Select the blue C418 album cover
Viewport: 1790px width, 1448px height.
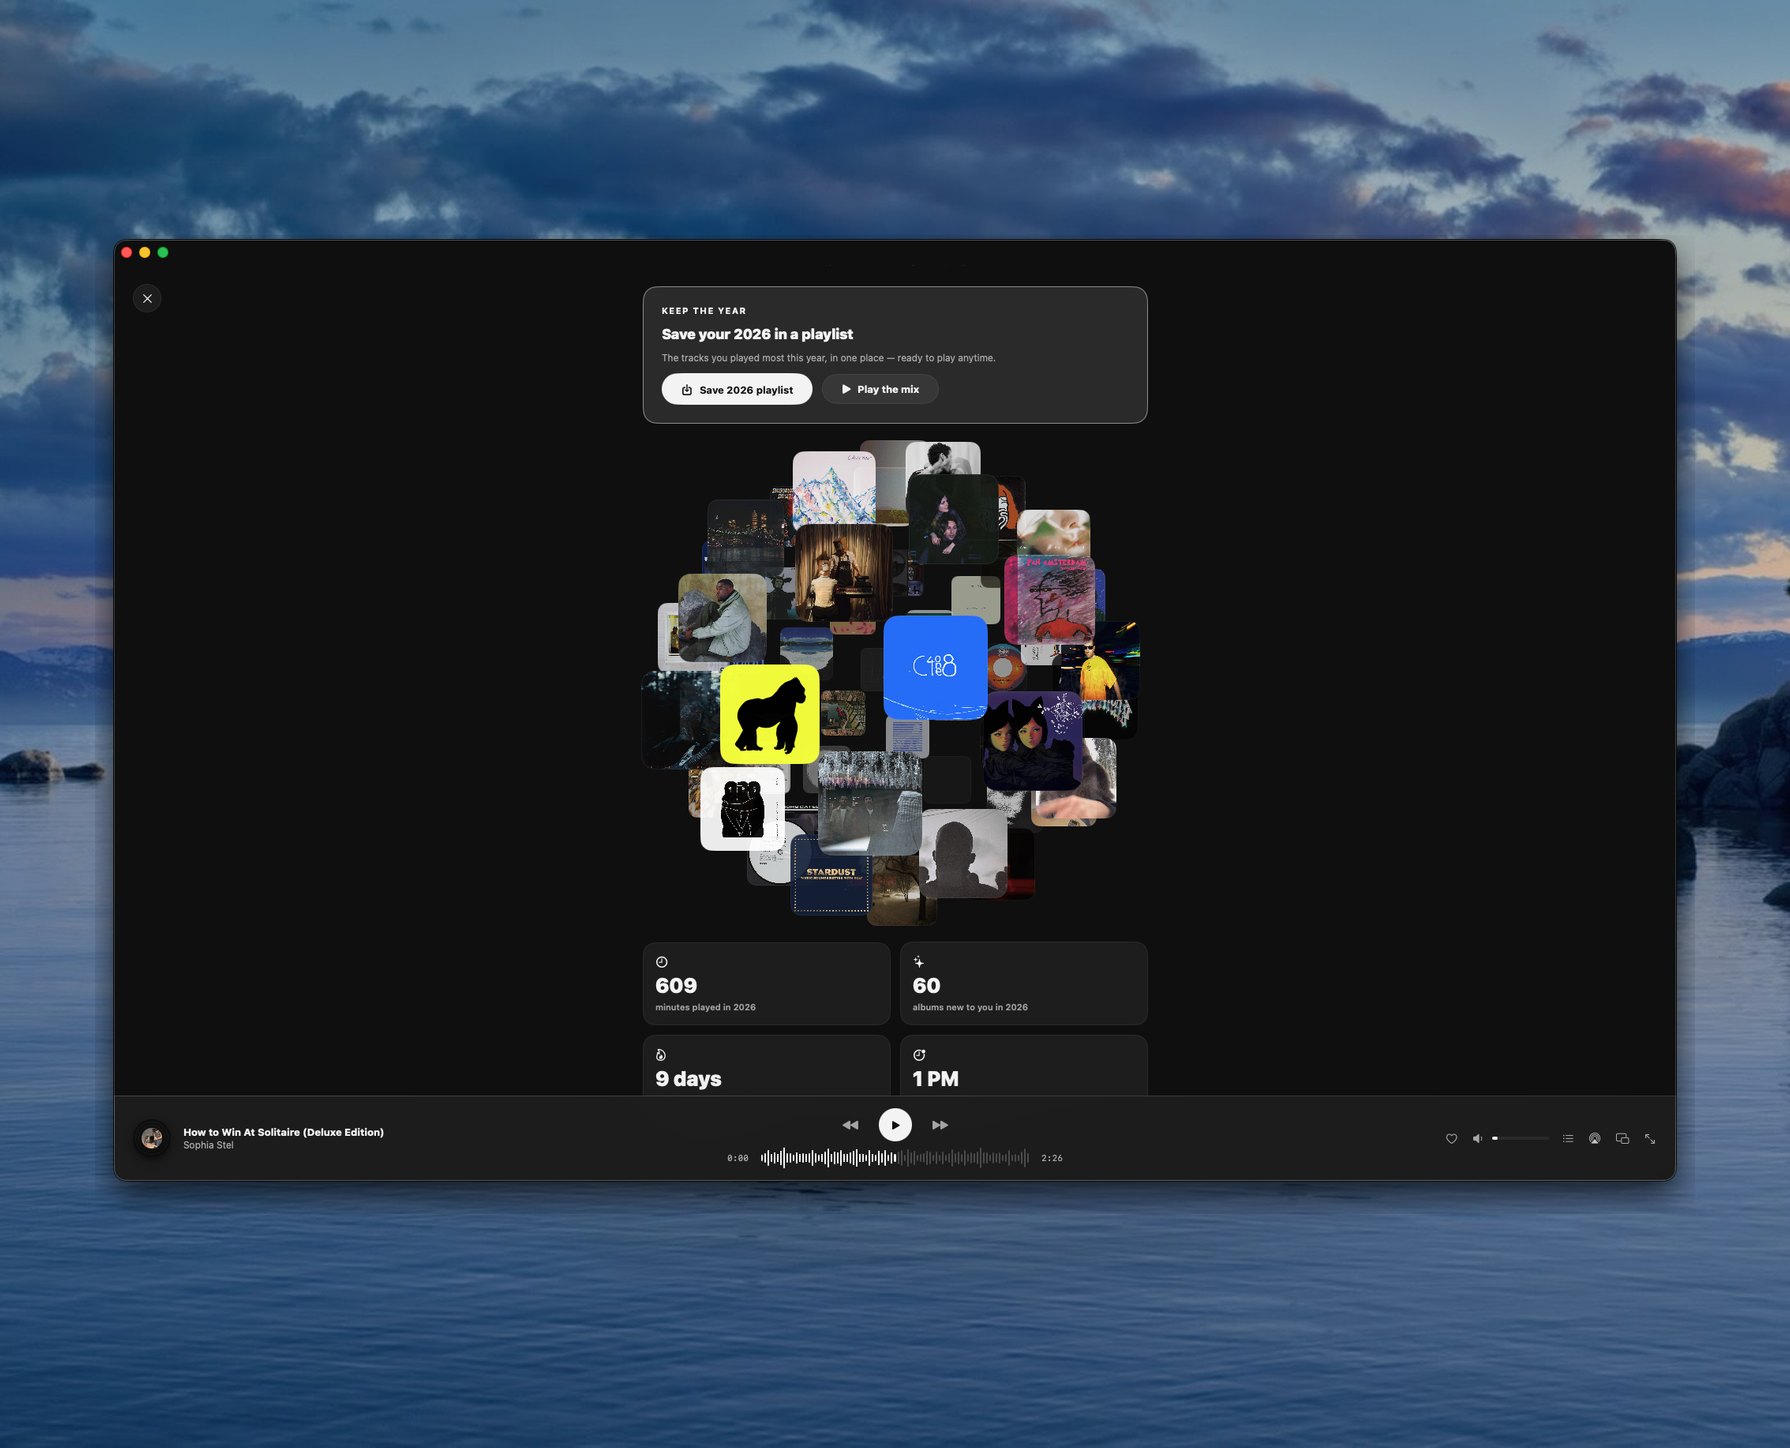[936, 667]
